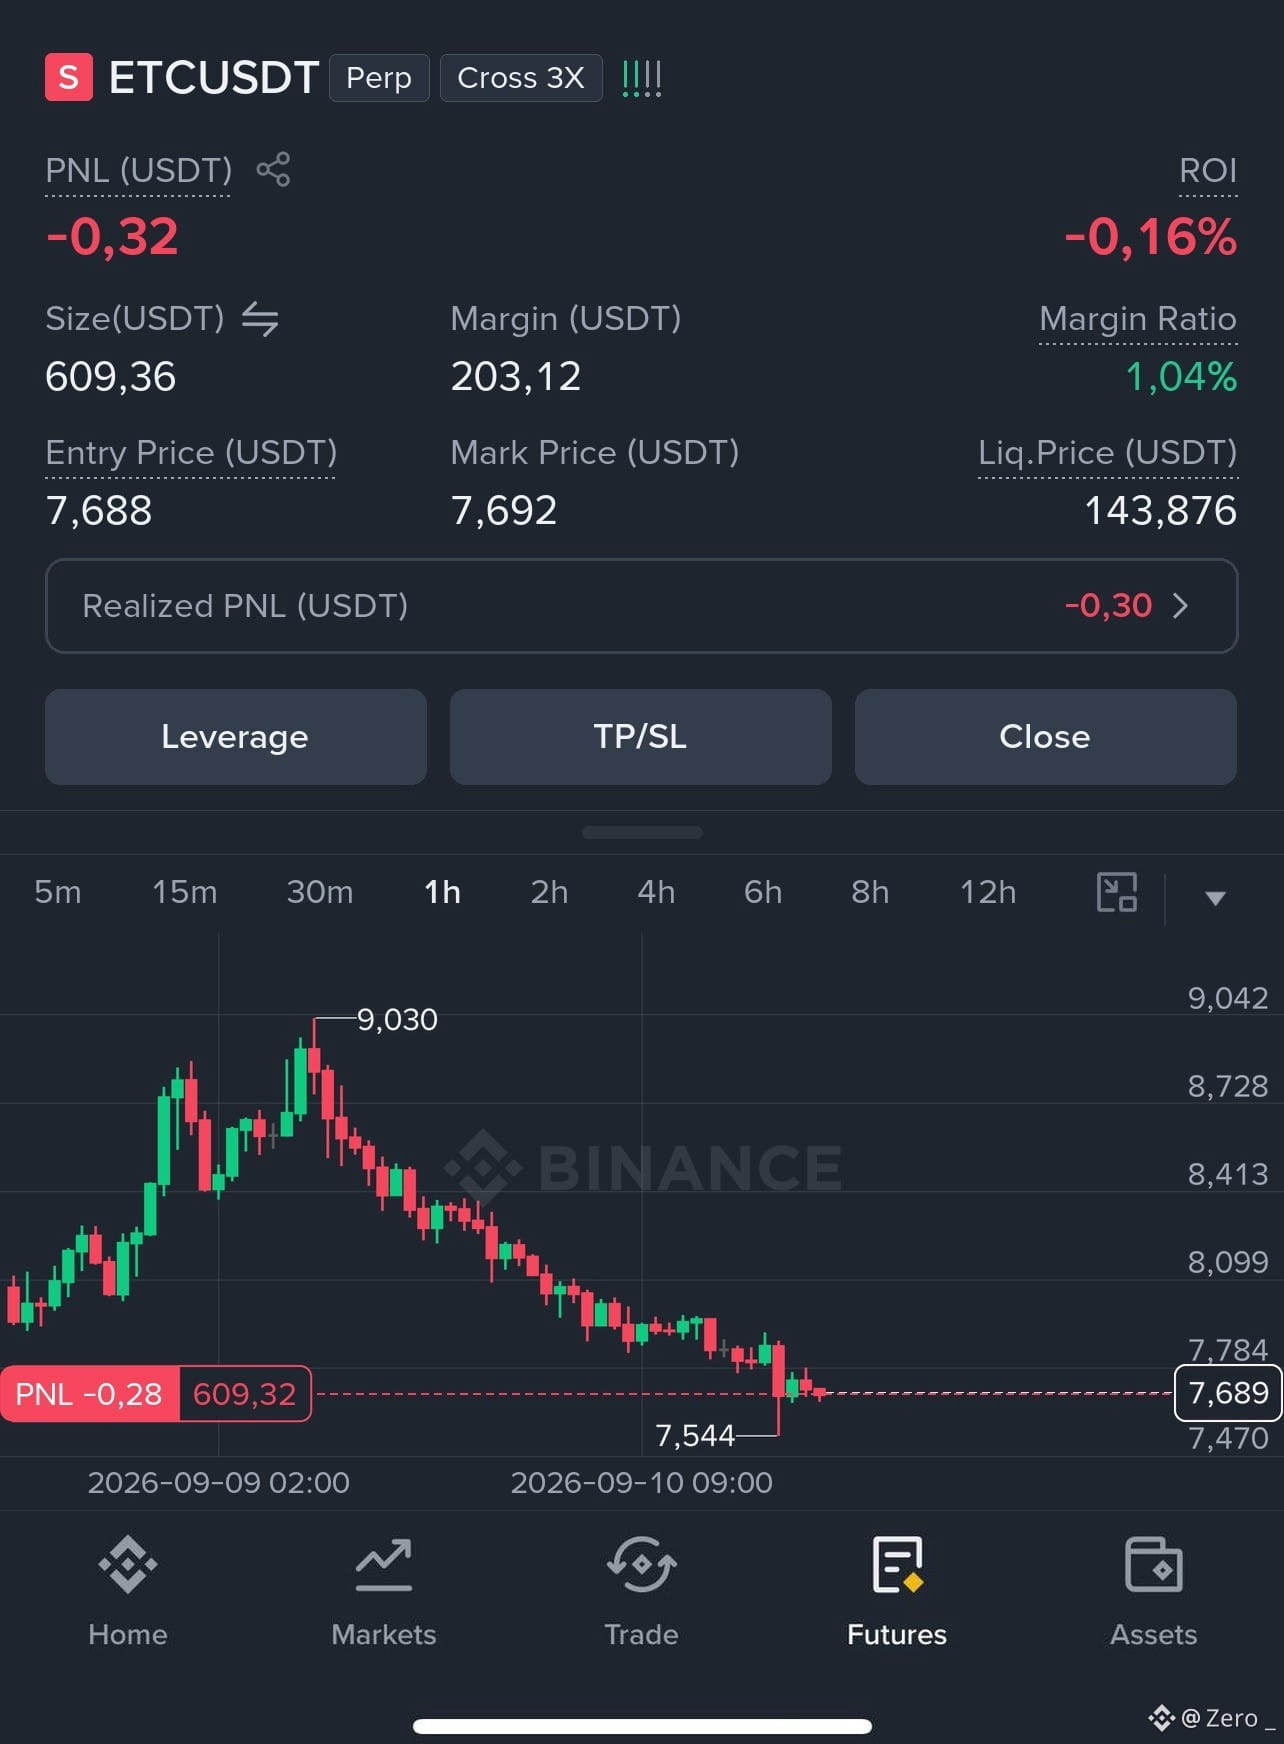1284x1744 pixels.
Task: Tap the red S short badge
Action: click(x=69, y=78)
